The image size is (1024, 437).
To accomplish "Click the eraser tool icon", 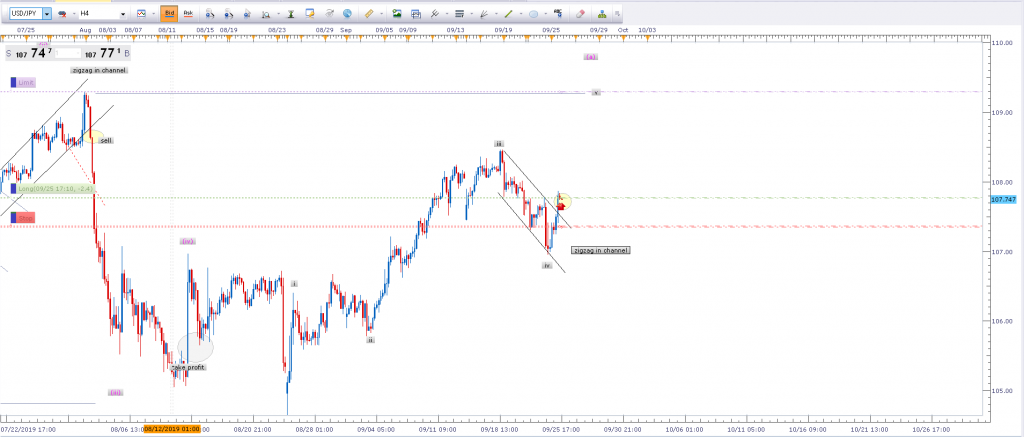I will click(580, 15).
